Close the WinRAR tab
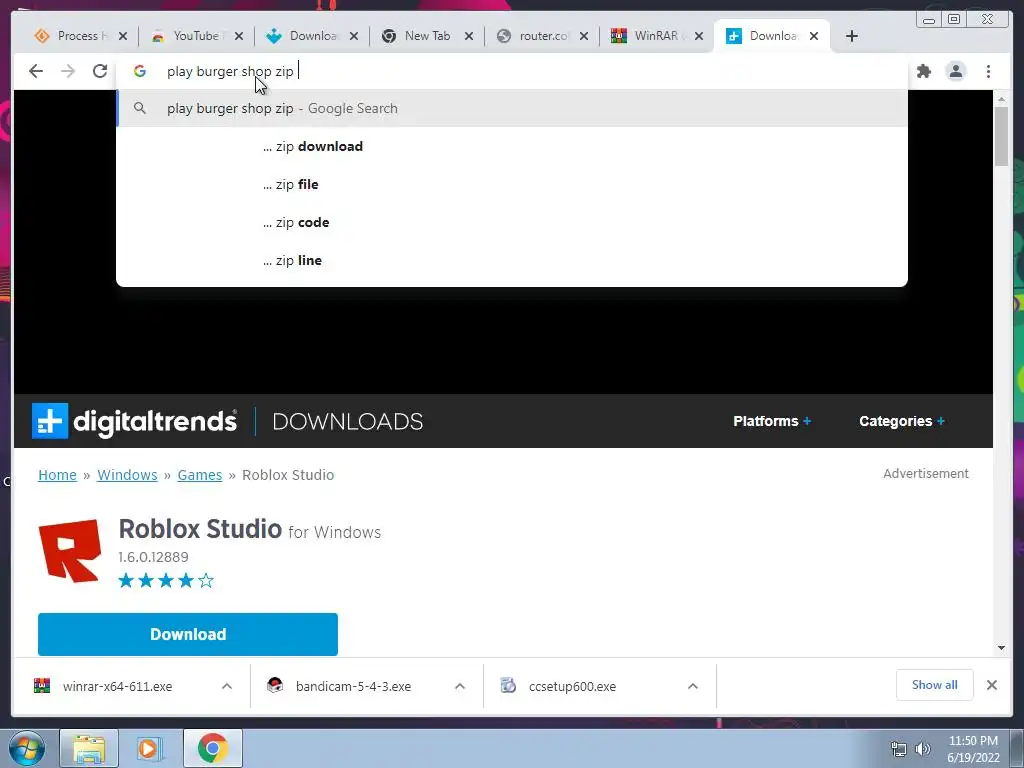 (x=699, y=36)
